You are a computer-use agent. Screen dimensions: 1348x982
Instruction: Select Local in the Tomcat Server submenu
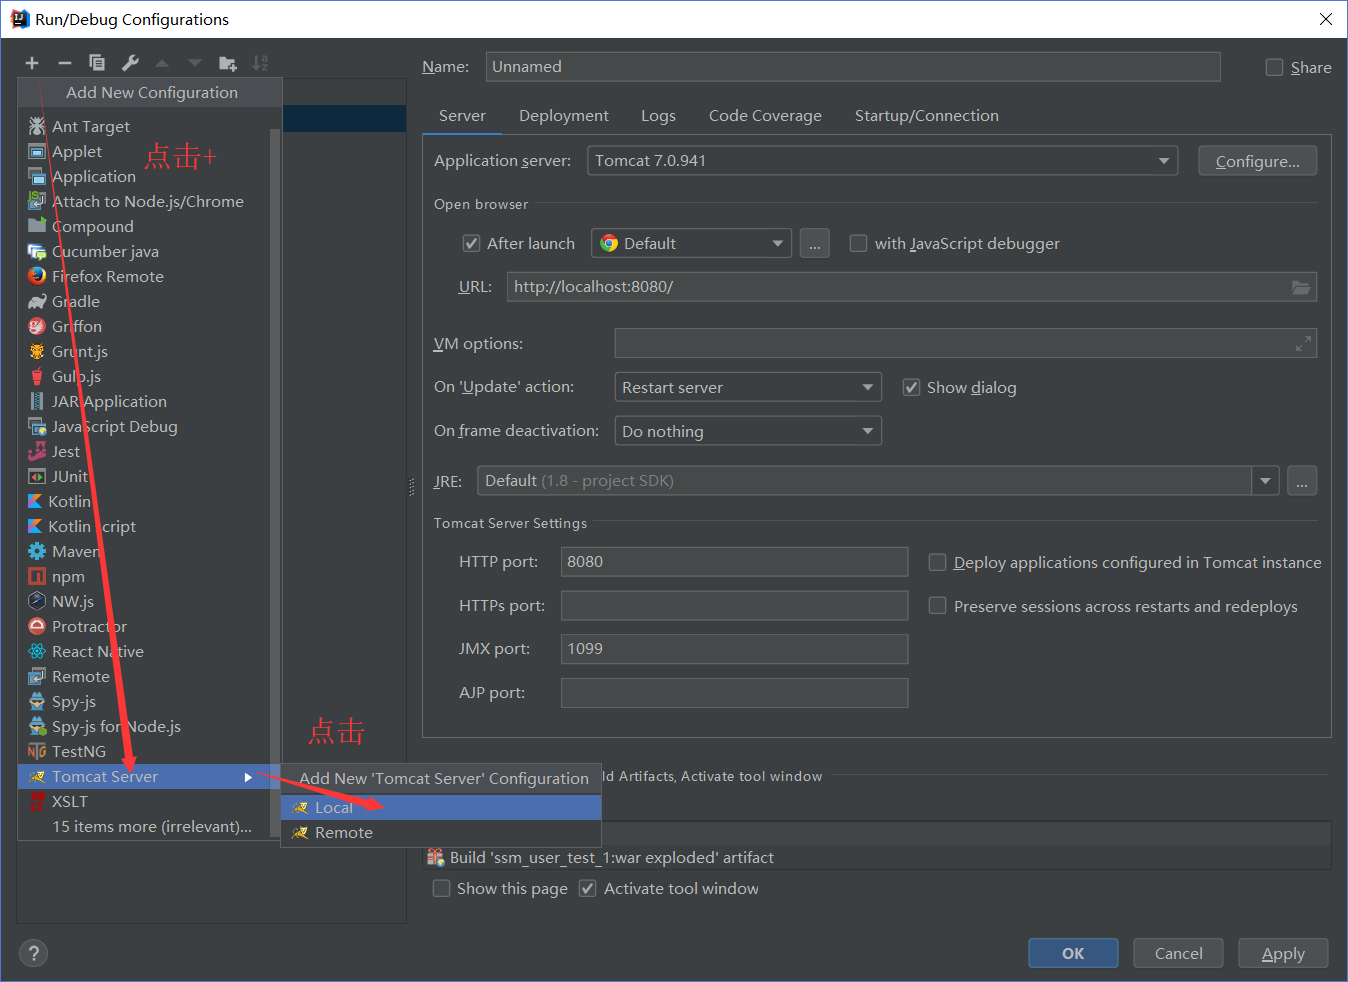tap(441, 807)
